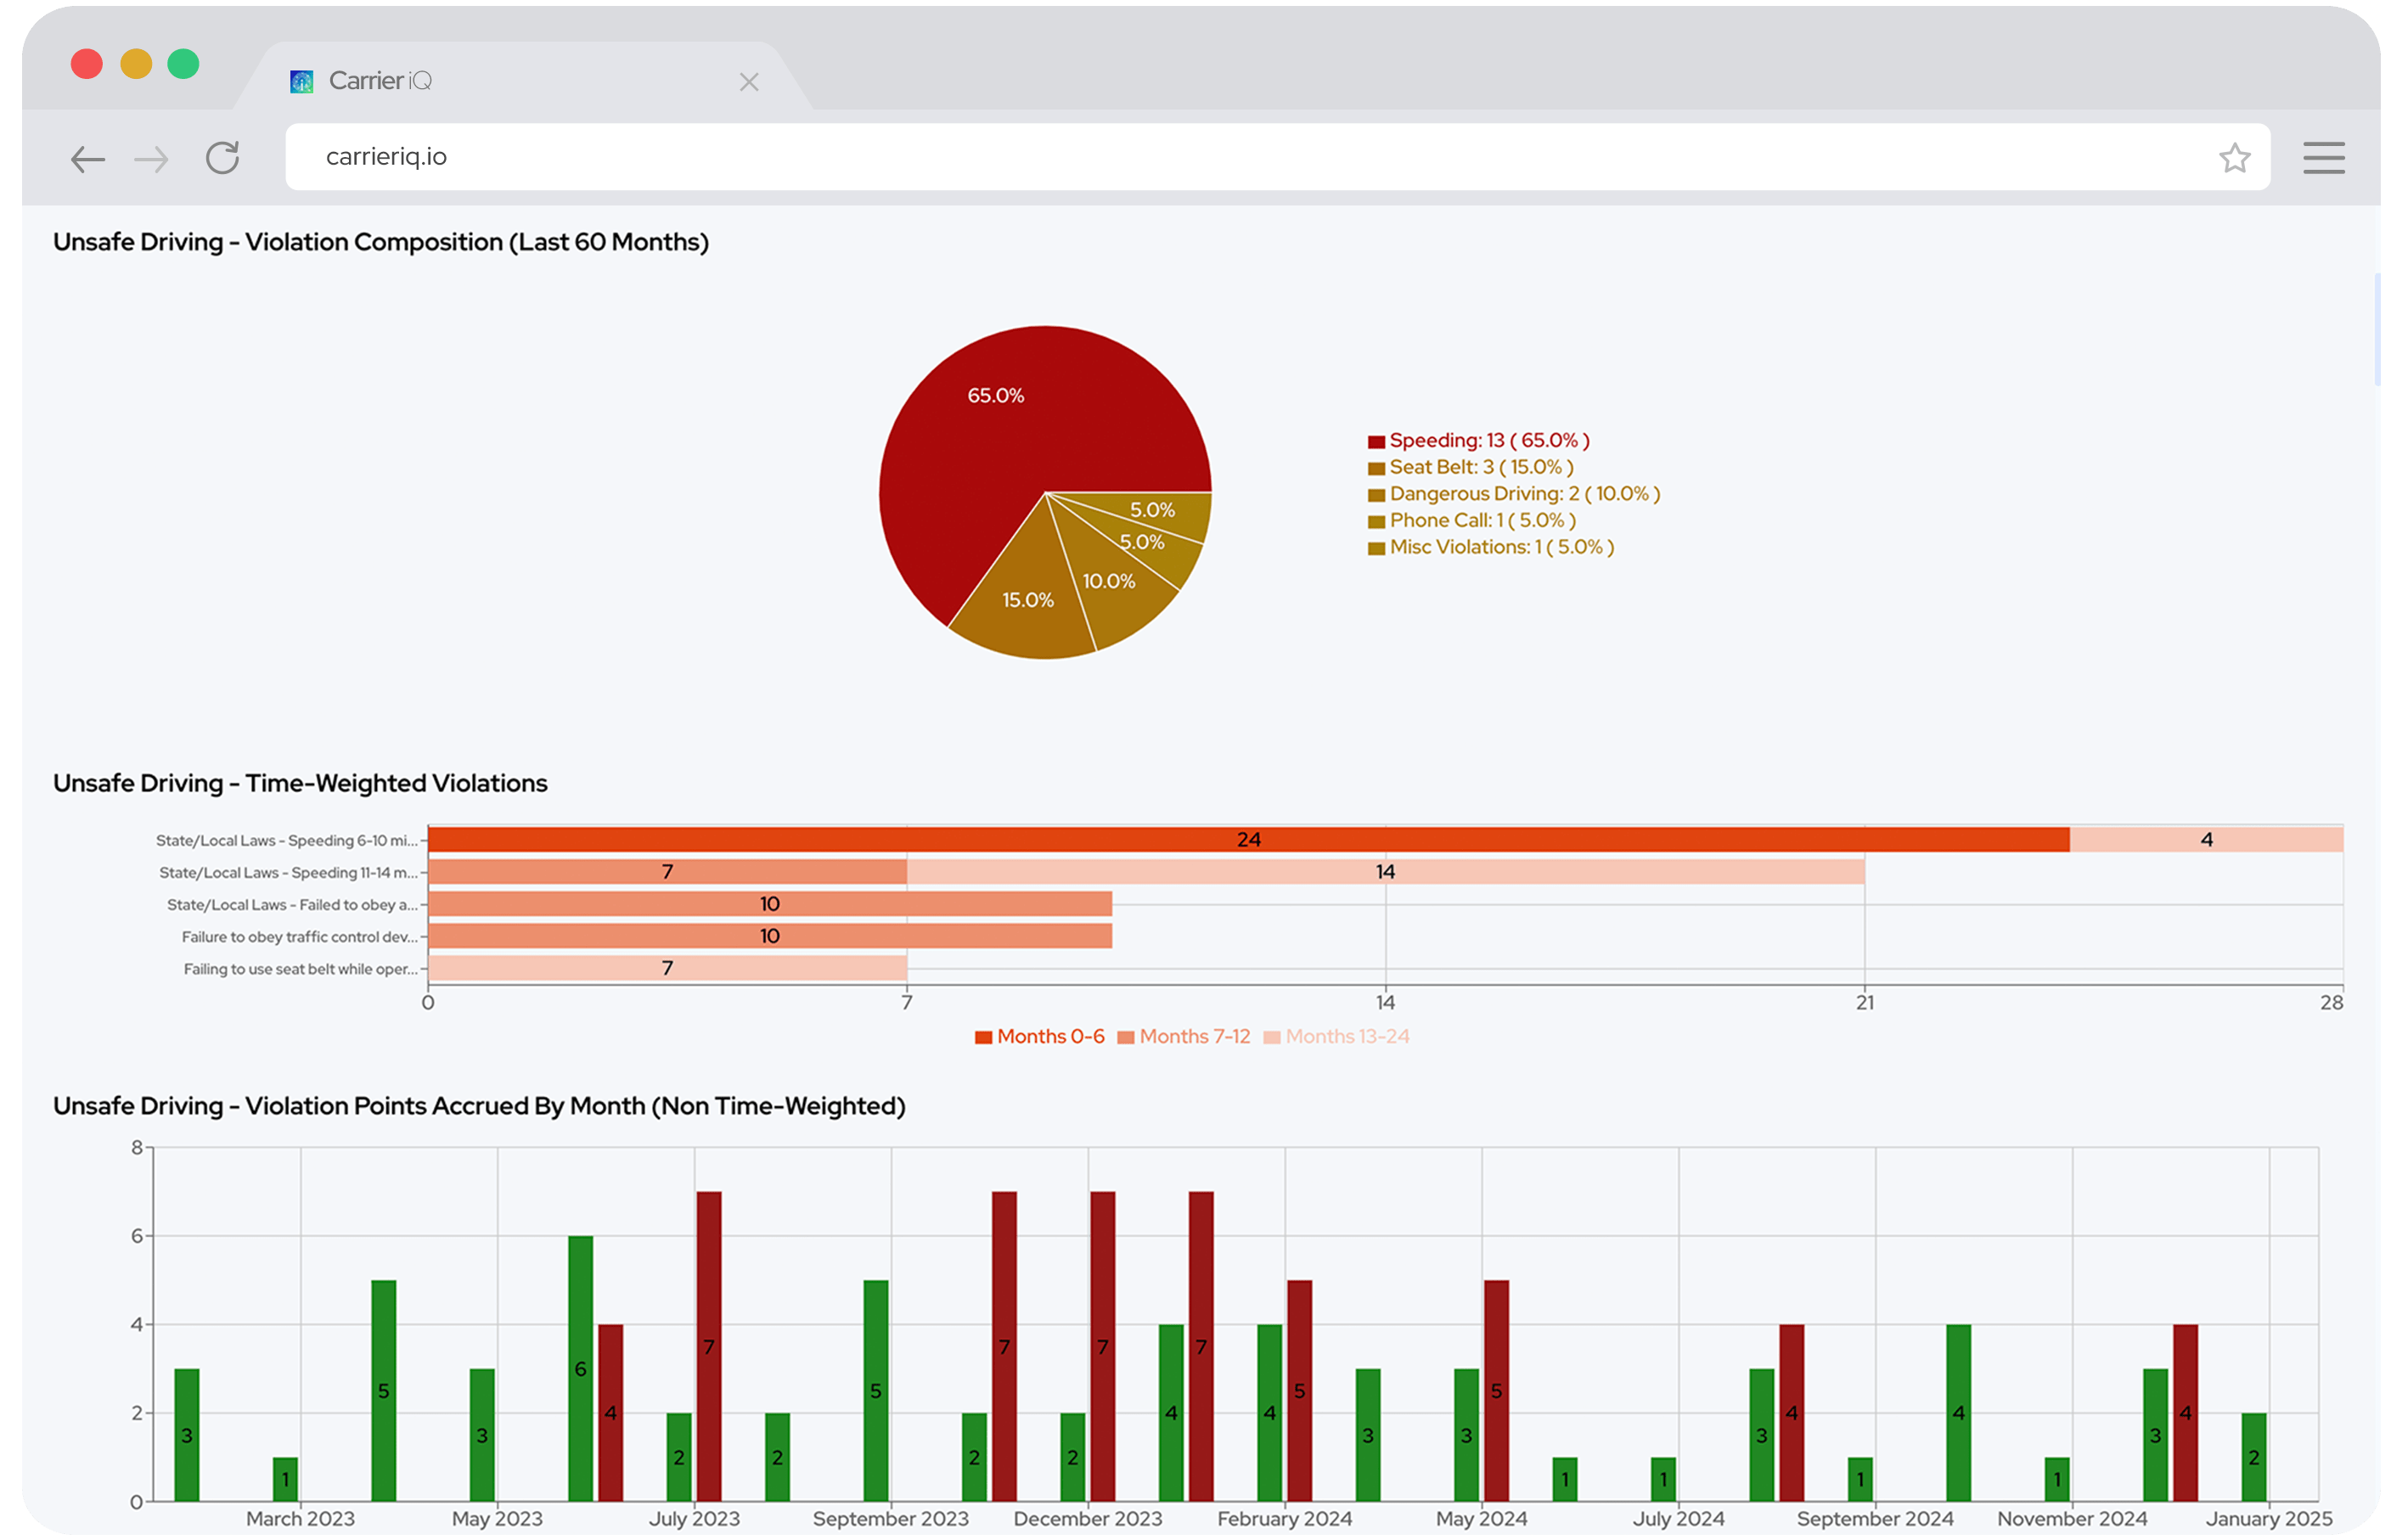Click the browser back arrow
This screenshot has width=2408, height=1540.
click(x=88, y=158)
